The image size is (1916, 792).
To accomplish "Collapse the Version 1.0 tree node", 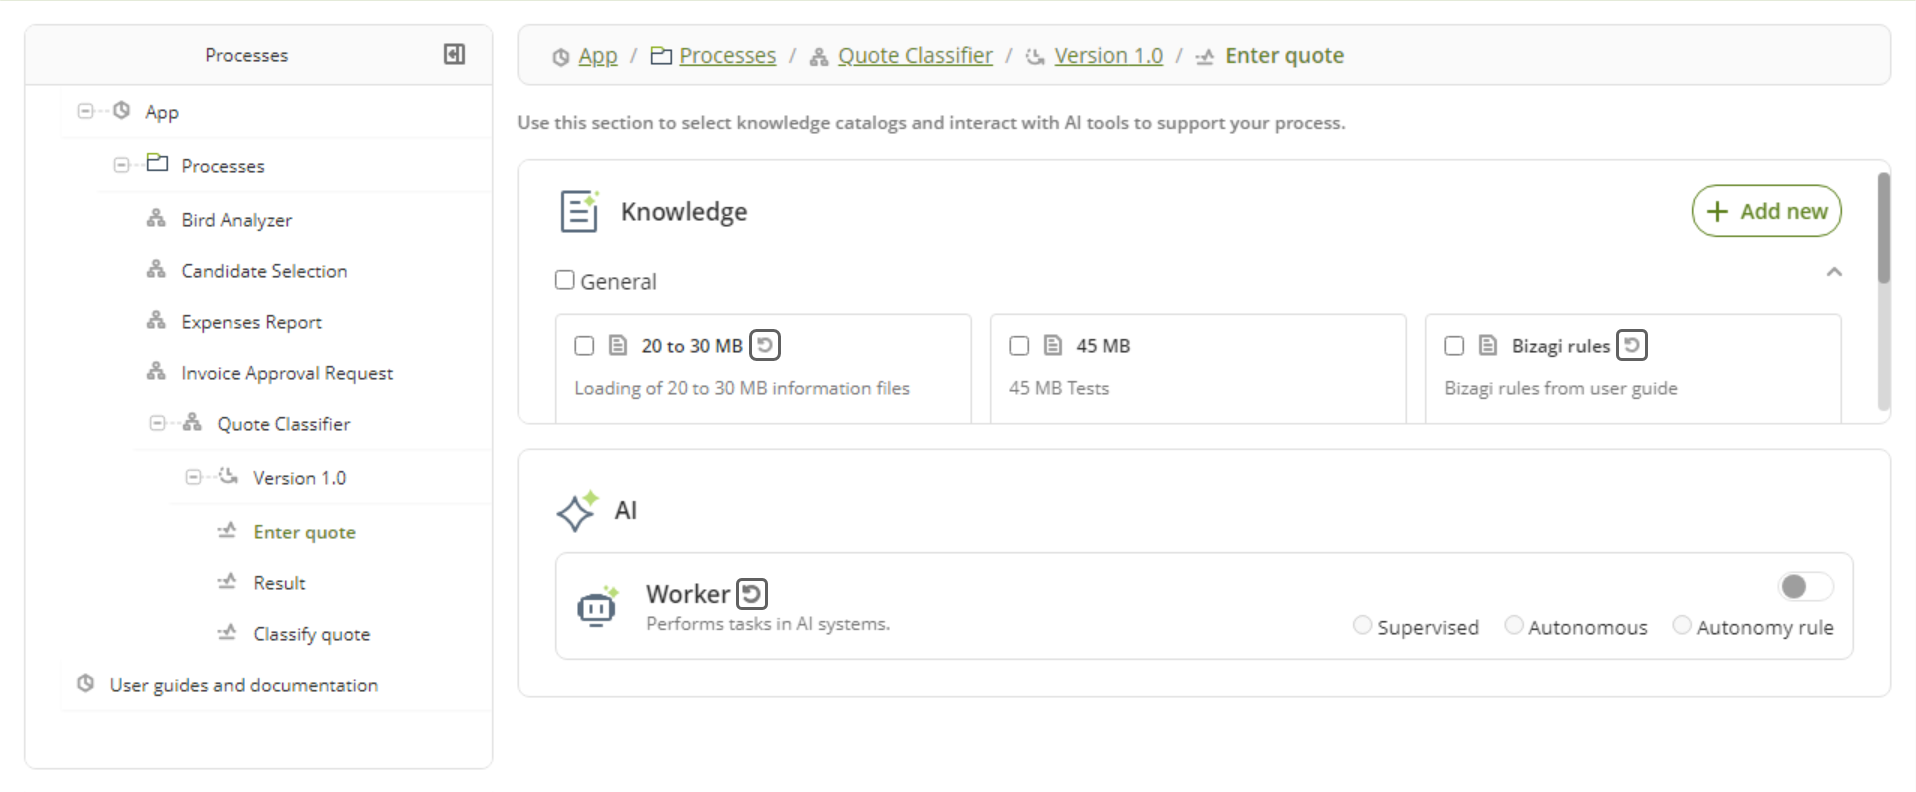I will click(193, 477).
